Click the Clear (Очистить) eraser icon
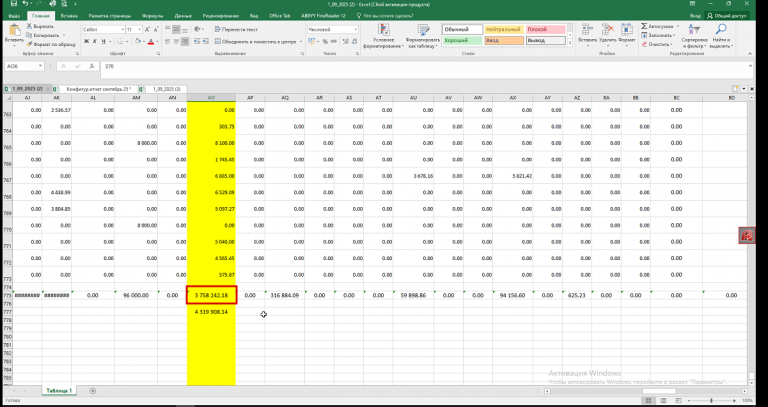The image size is (768, 407). pyautogui.click(x=645, y=44)
